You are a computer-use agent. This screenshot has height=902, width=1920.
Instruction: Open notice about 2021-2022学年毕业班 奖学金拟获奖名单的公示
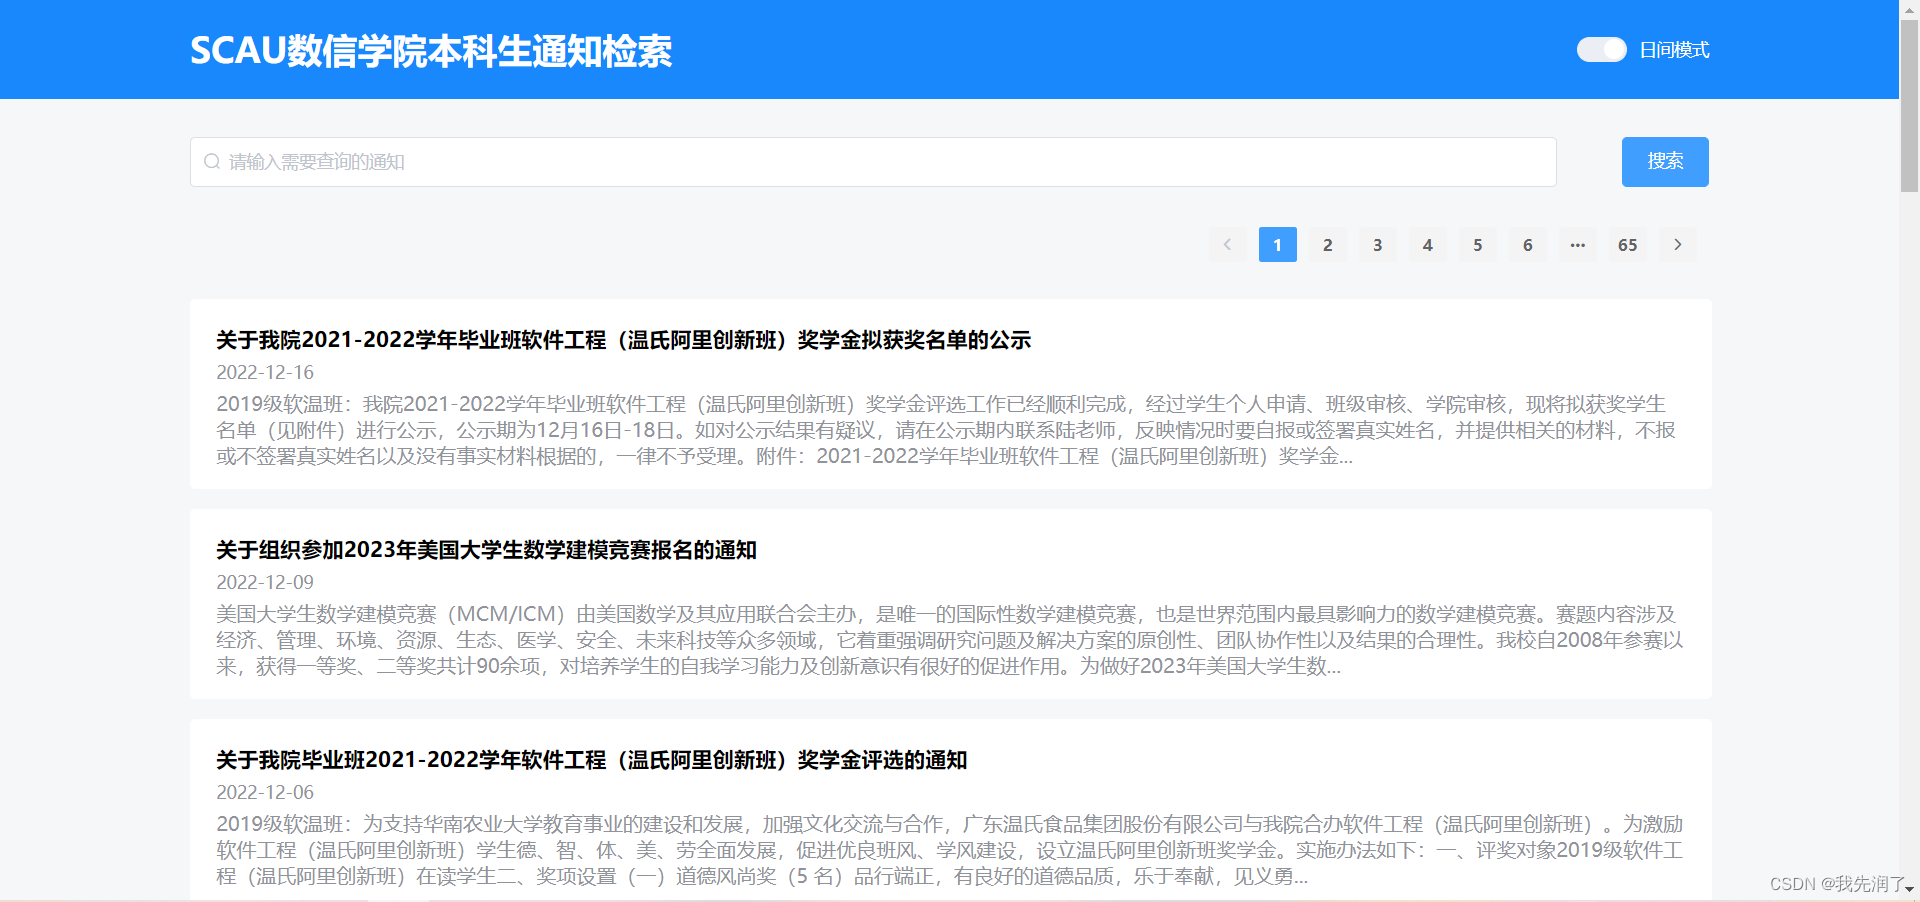(623, 340)
